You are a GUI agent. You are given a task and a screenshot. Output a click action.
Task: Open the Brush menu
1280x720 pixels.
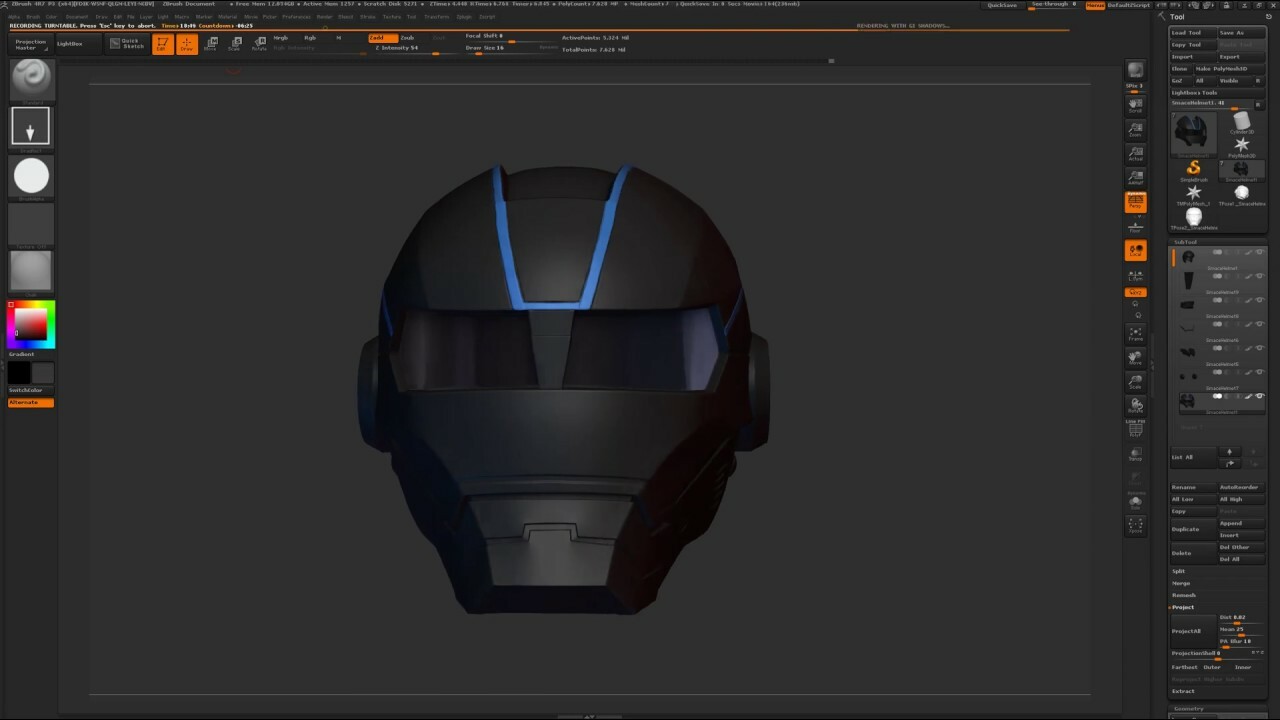[33, 17]
